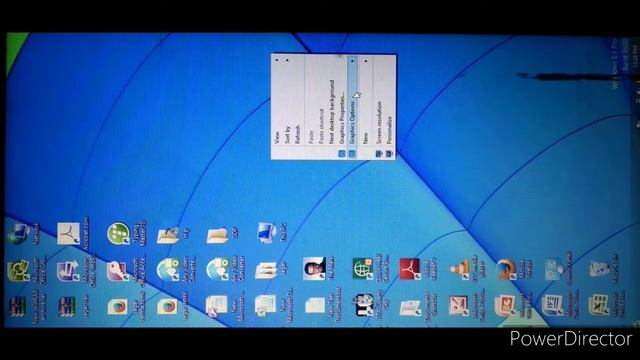Screen dimensions: 640x360
Task: Choose Next desktop background in context menu
Action: coord(331,107)
